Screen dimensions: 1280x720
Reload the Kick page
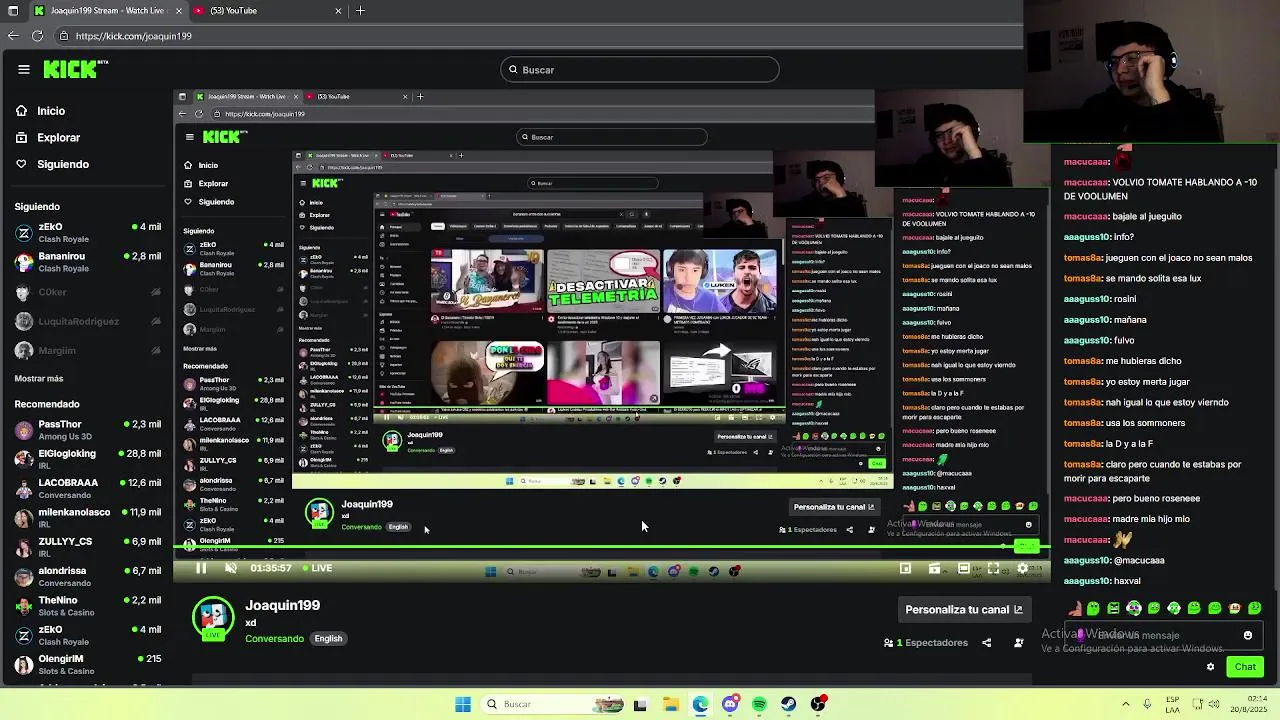click(x=37, y=36)
